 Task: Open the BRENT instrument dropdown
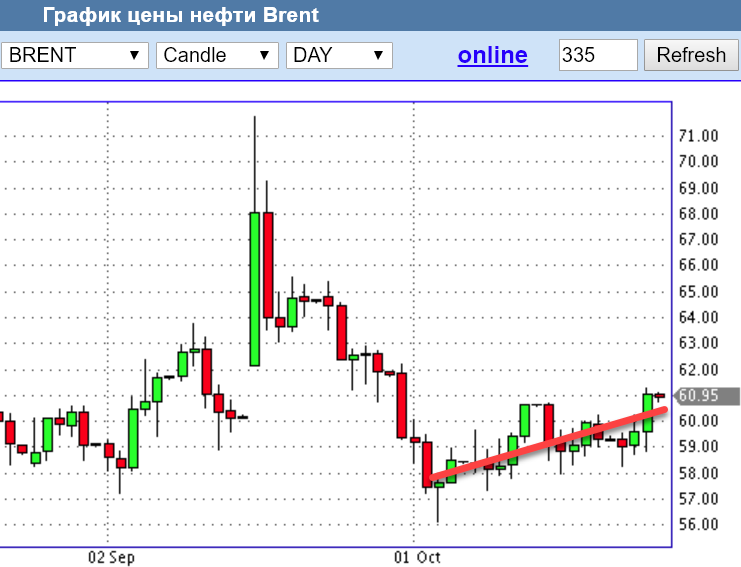click(75, 55)
